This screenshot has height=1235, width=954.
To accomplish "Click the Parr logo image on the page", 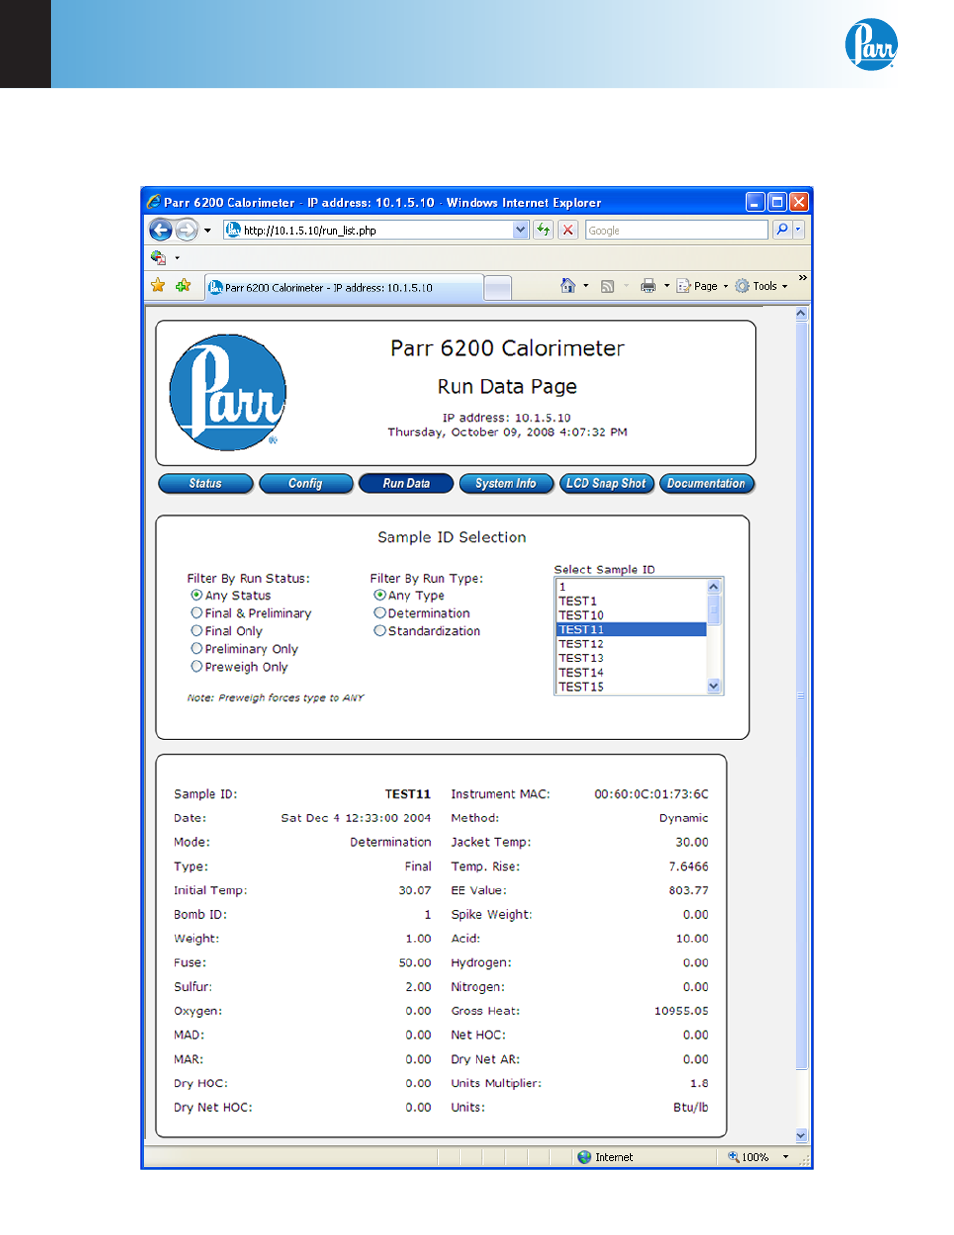I will coord(228,392).
